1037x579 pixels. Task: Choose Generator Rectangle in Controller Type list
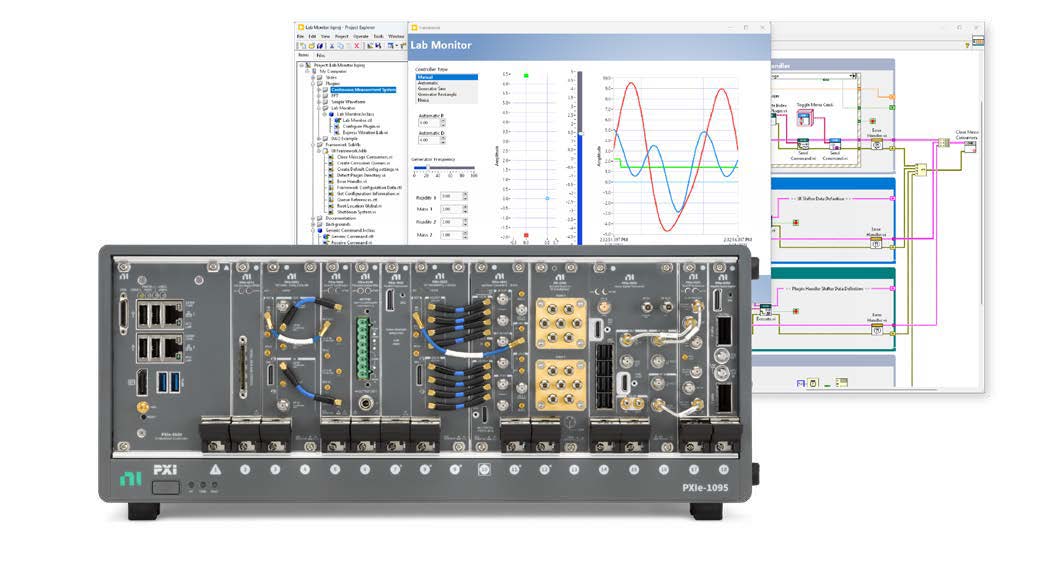tap(446, 94)
